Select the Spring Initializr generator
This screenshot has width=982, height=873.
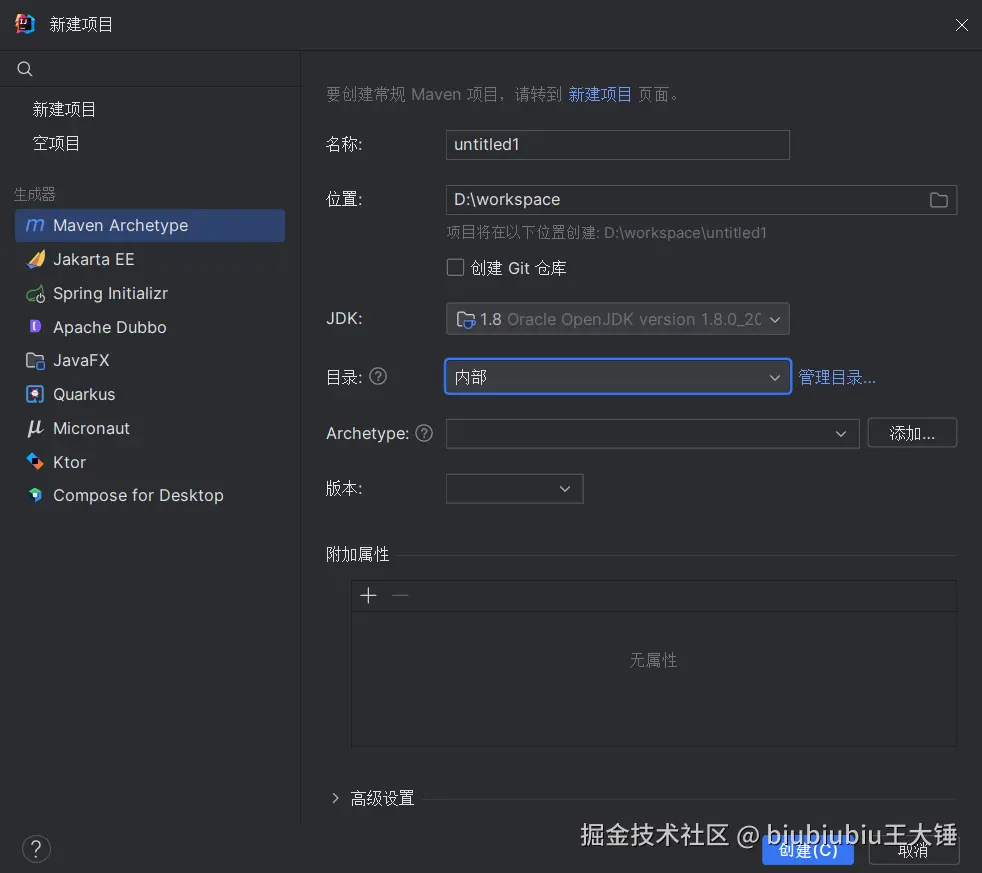[150, 293]
